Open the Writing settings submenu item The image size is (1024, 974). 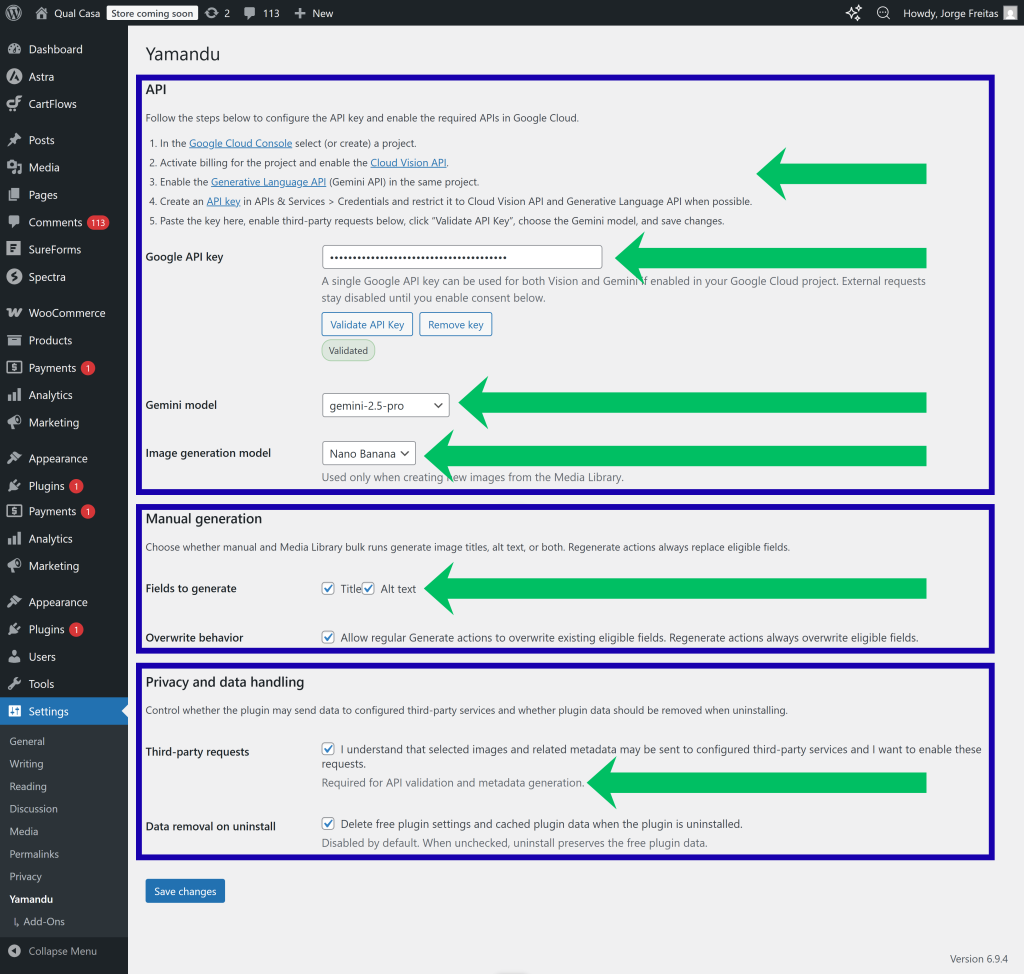(x=26, y=764)
